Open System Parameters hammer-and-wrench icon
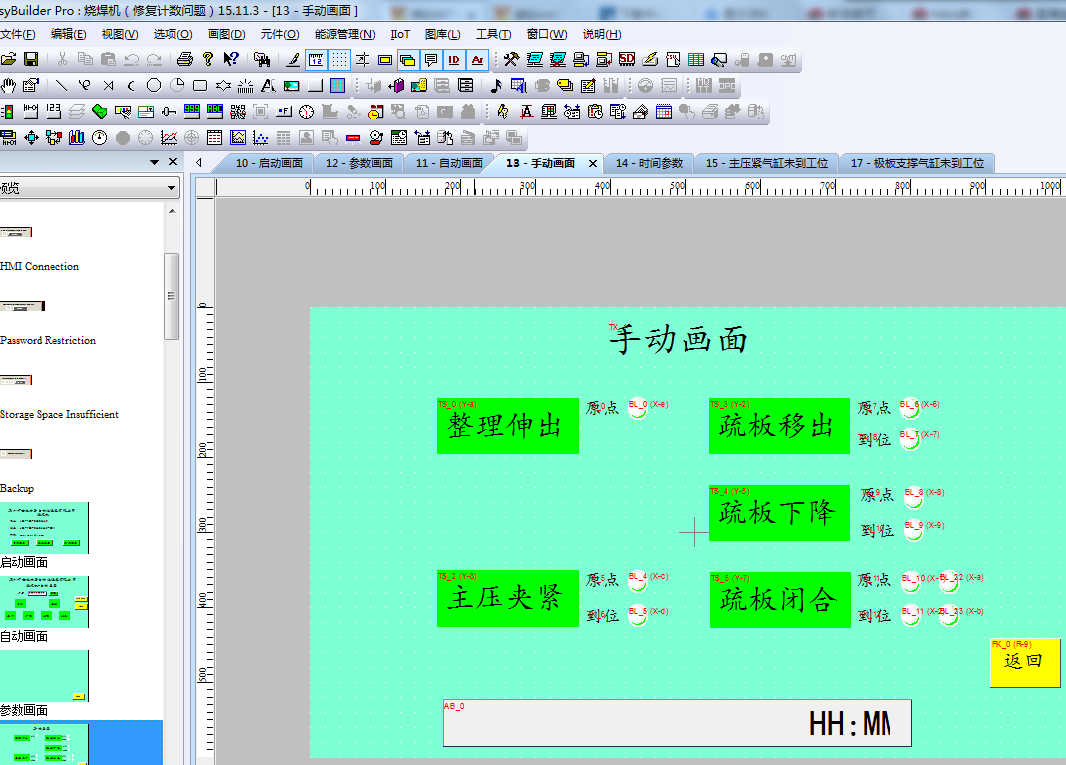 512,60
